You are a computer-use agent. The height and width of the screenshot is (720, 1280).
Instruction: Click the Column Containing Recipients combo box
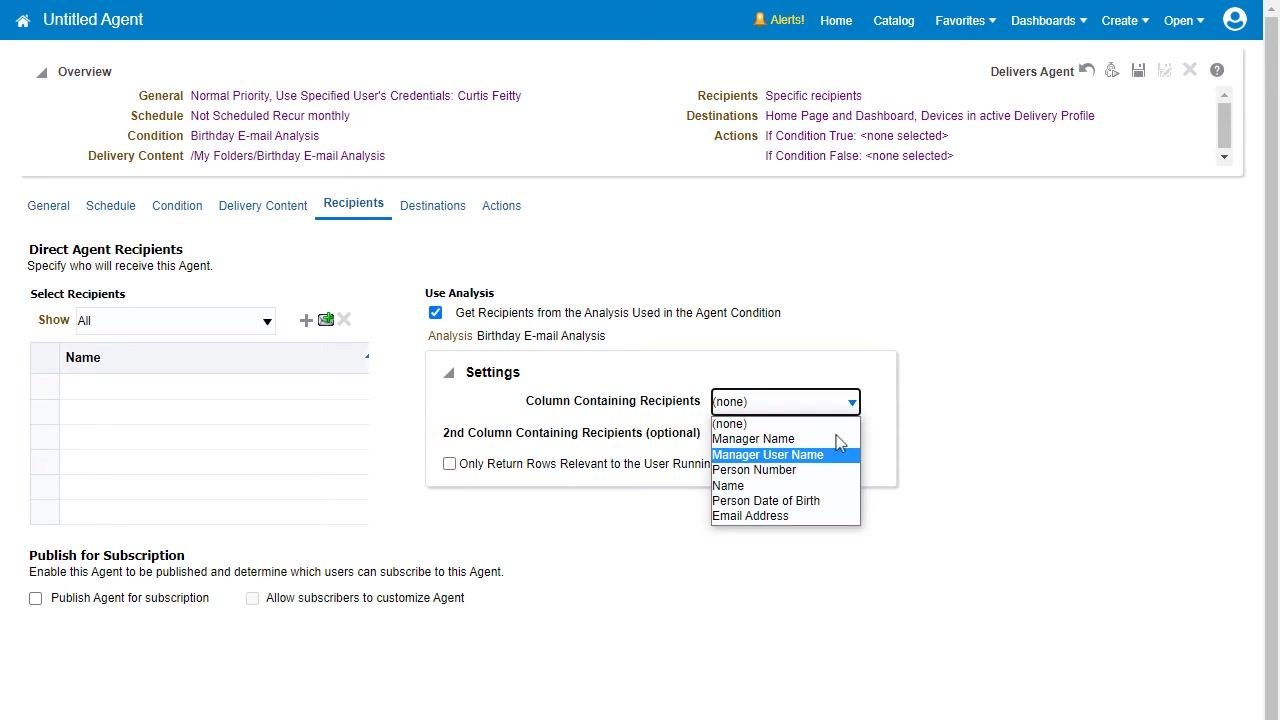point(785,402)
